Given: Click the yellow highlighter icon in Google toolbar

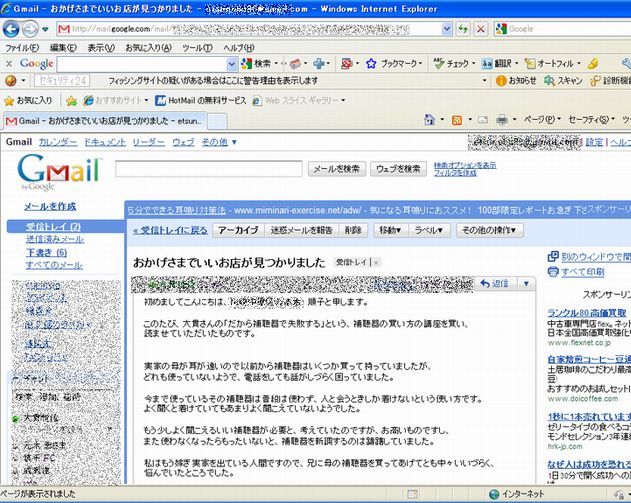Looking at the screenshot, I should tap(593, 64).
